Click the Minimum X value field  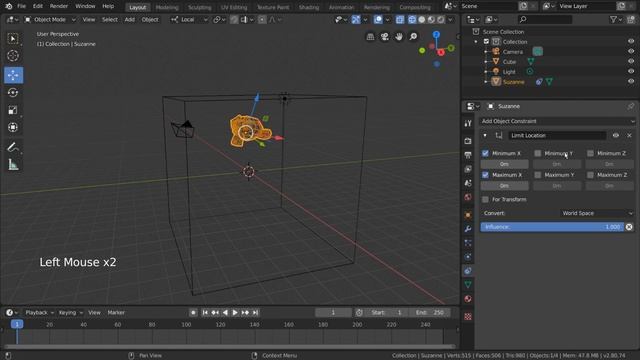tap(504, 164)
